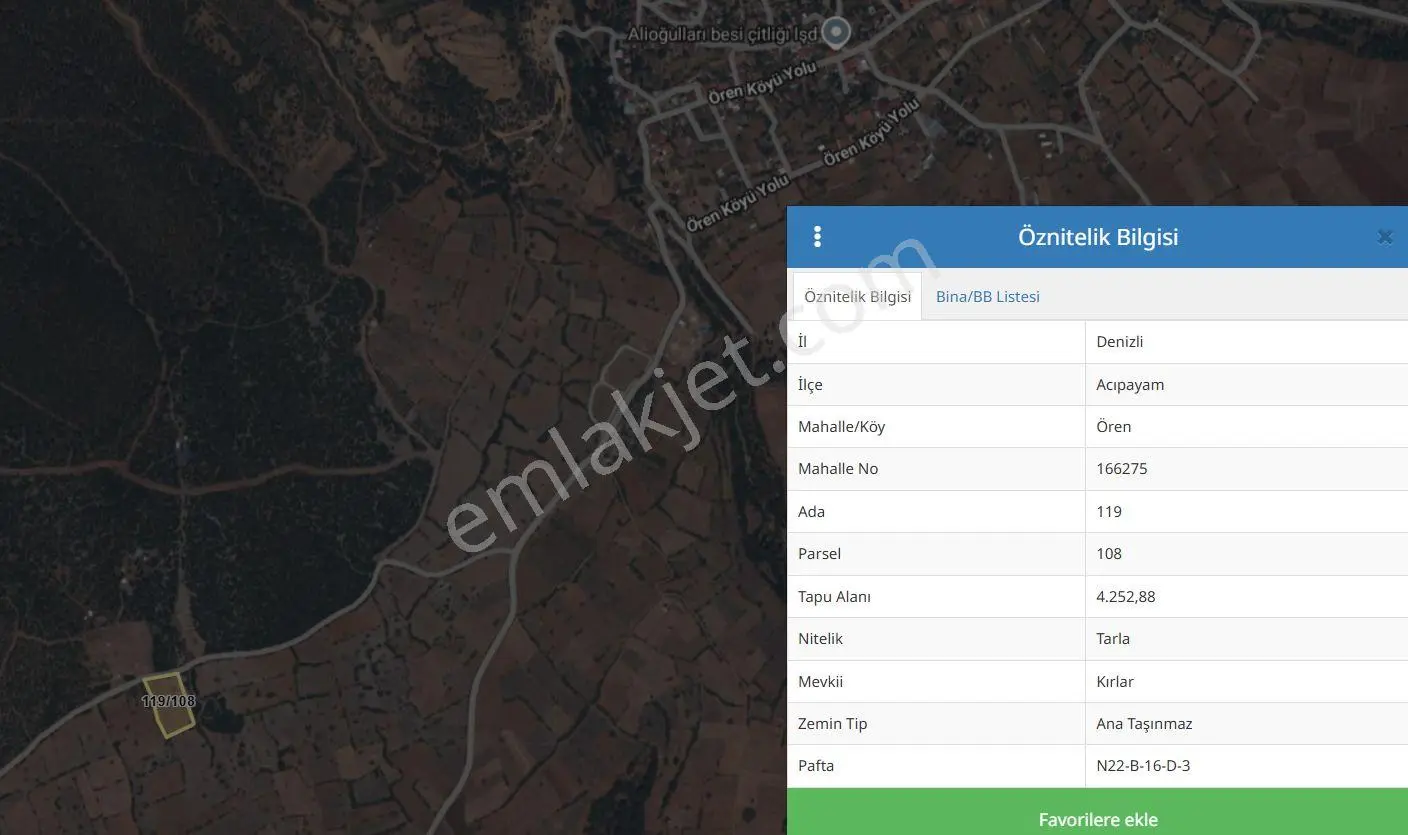Click the Alioğulları besi çiftliği map pin
Viewport: 1408px width, 835px height.
(x=836, y=32)
